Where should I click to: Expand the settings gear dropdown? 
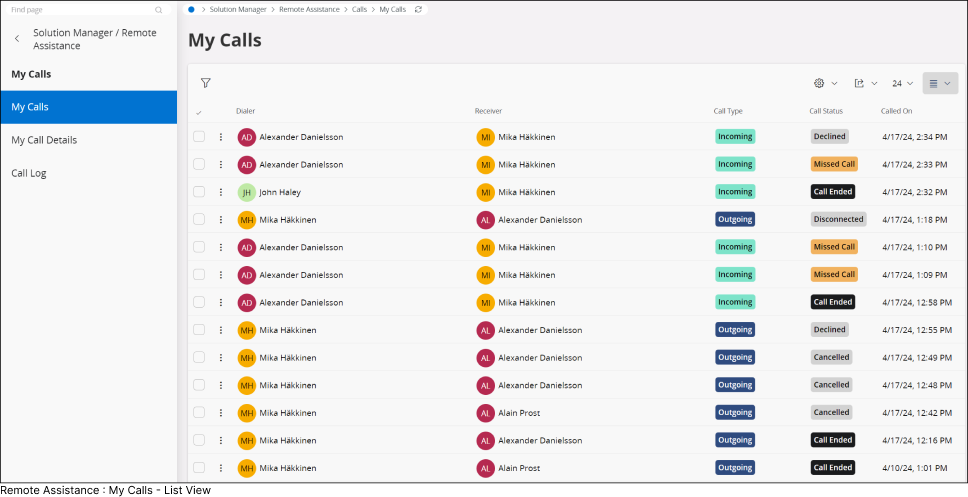point(825,84)
